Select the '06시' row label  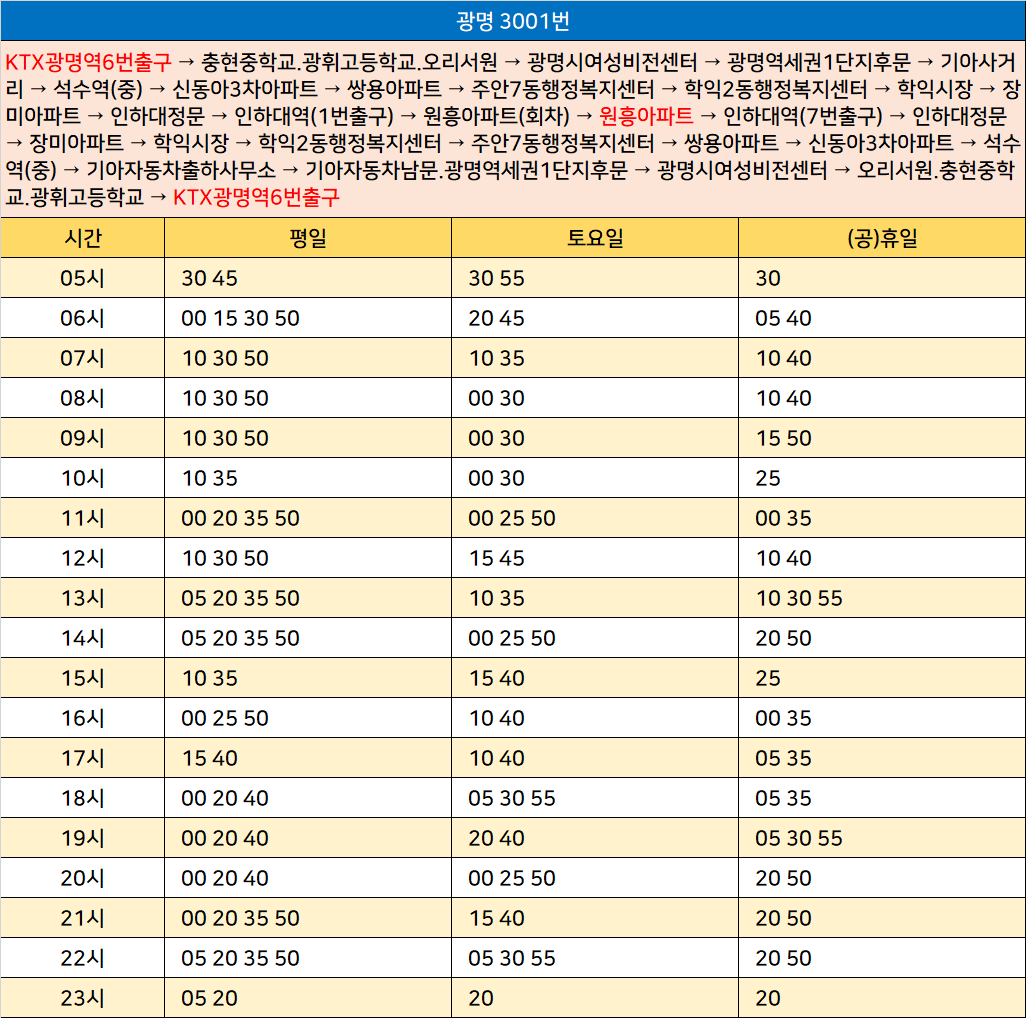coord(82,318)
